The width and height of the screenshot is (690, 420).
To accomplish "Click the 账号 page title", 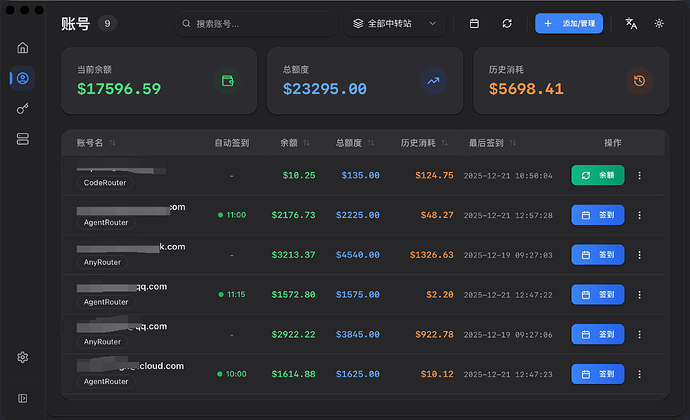I will click(x=76, y=23).
